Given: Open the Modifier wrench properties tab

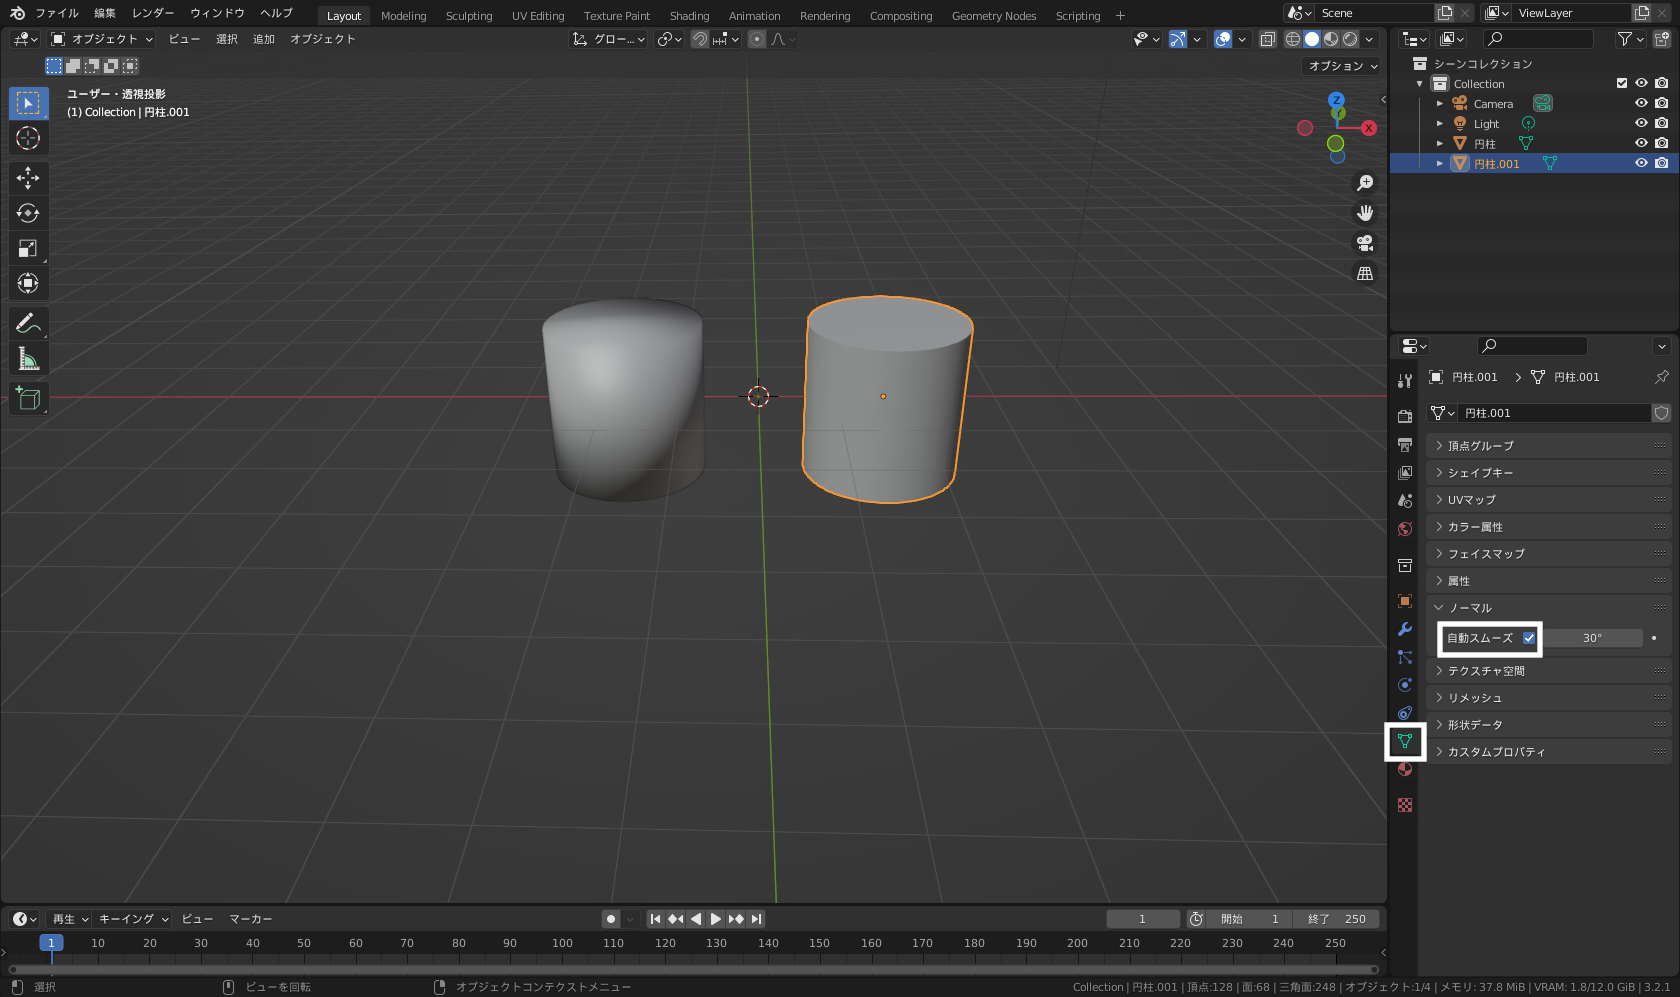Looking at the screenshot, I should pos(1405,629).
